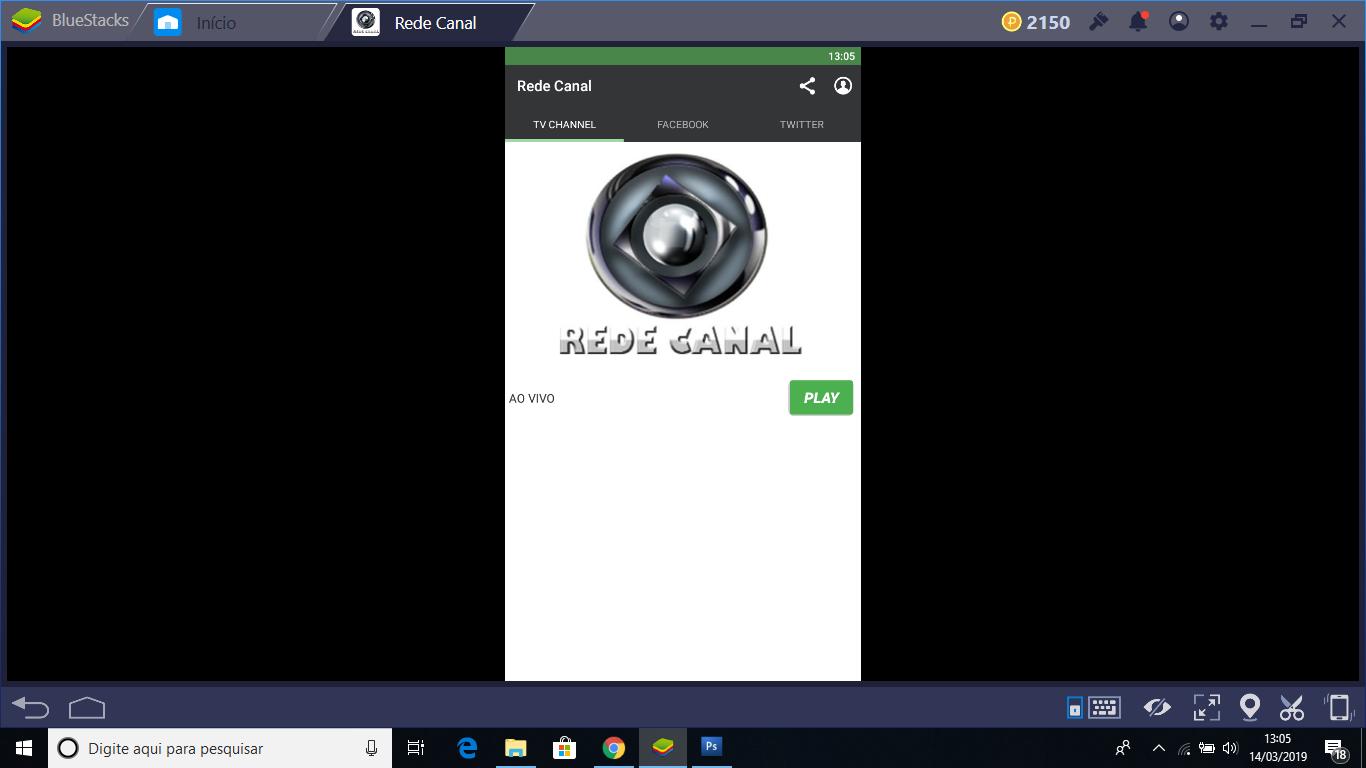Switch to the TWITTER tab
This screenshot has width=1366, height=768.
802,124
